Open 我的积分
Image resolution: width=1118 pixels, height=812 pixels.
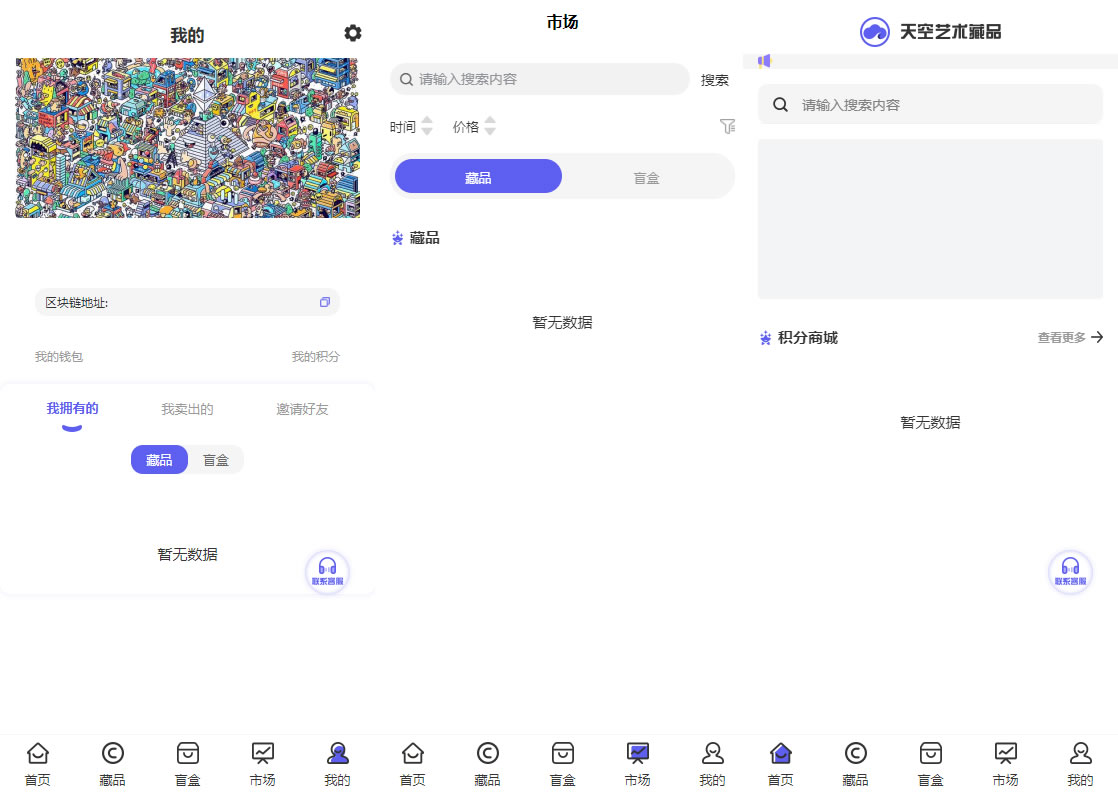[315, 357]
